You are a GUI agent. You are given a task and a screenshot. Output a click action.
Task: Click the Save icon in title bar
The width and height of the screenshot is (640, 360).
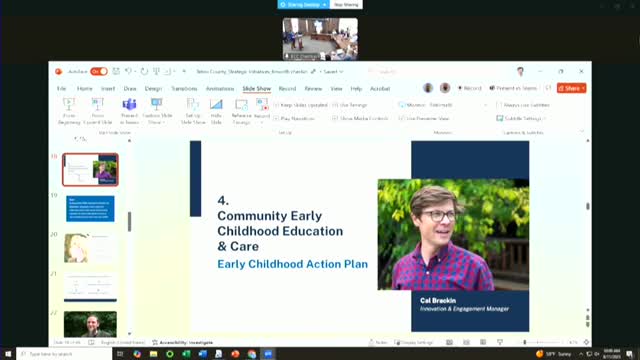[116, 71]
